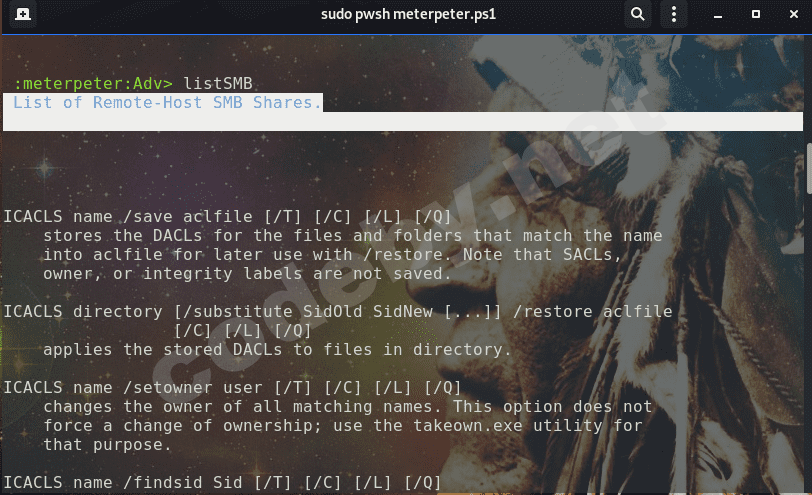Click the word 'takeown.exe' in the output
The image size is (812, 495).
468,426
